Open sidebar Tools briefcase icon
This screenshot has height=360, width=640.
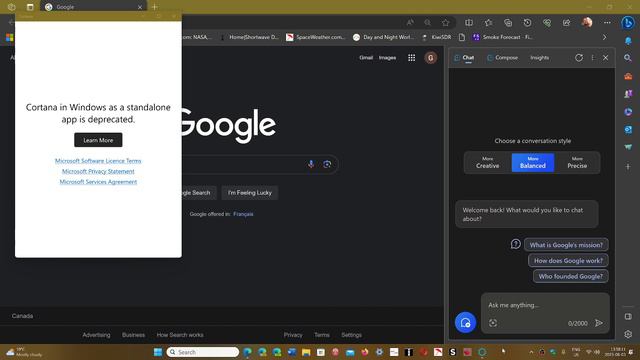pyautogui.click(x=628, y=76)
